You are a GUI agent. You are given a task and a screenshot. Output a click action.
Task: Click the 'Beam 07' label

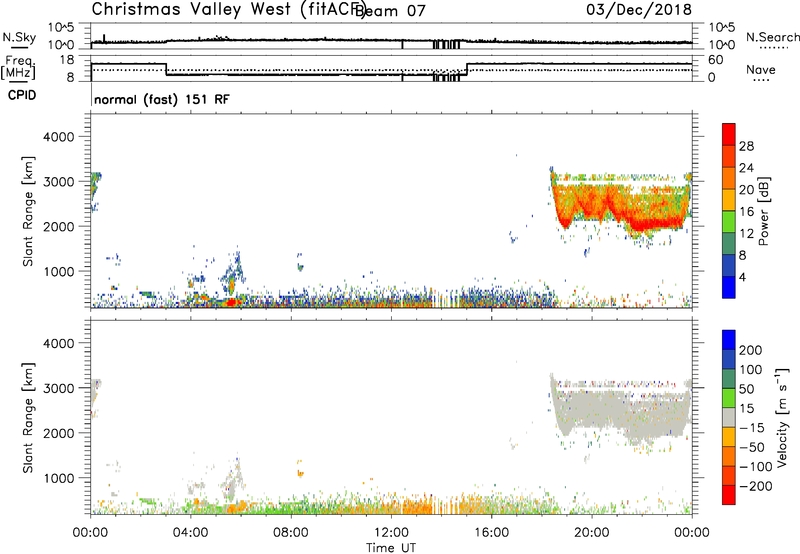[x=390, y=11]
